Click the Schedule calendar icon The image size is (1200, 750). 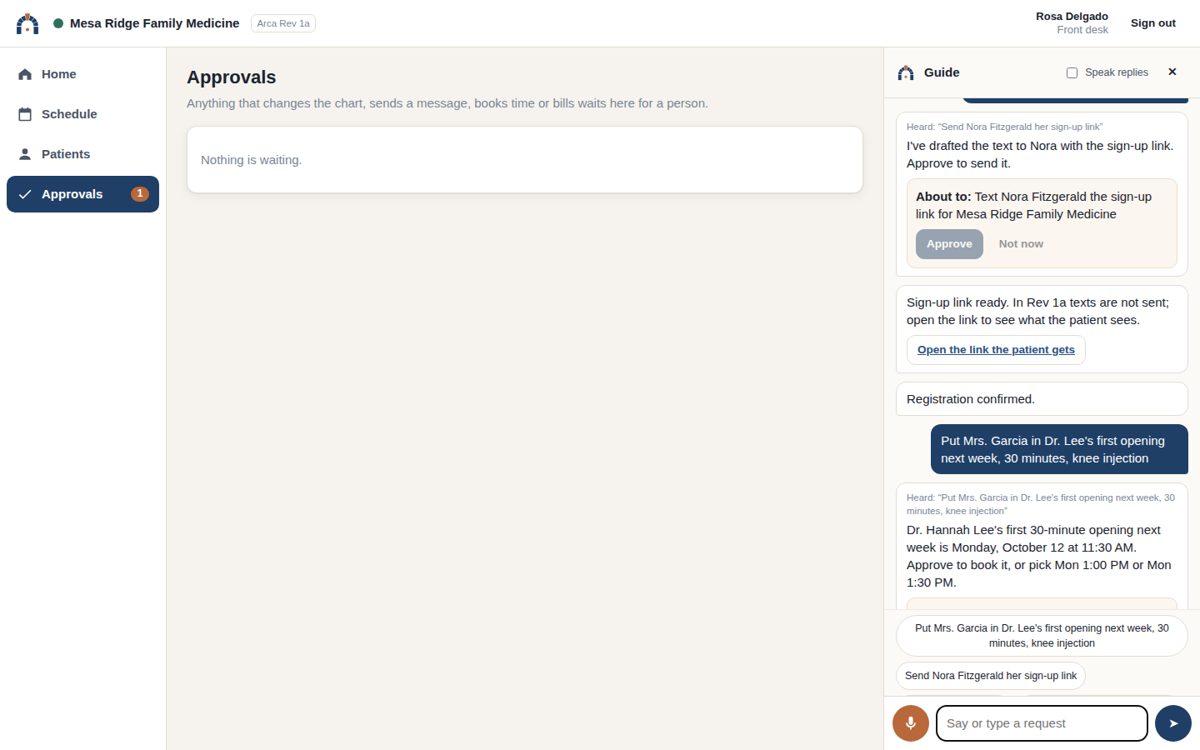[x=25, y=114]
